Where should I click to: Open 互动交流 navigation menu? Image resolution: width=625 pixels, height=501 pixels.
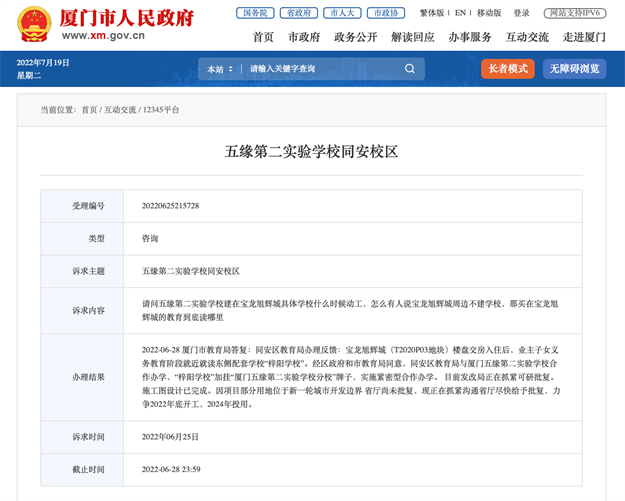[527, 37]
